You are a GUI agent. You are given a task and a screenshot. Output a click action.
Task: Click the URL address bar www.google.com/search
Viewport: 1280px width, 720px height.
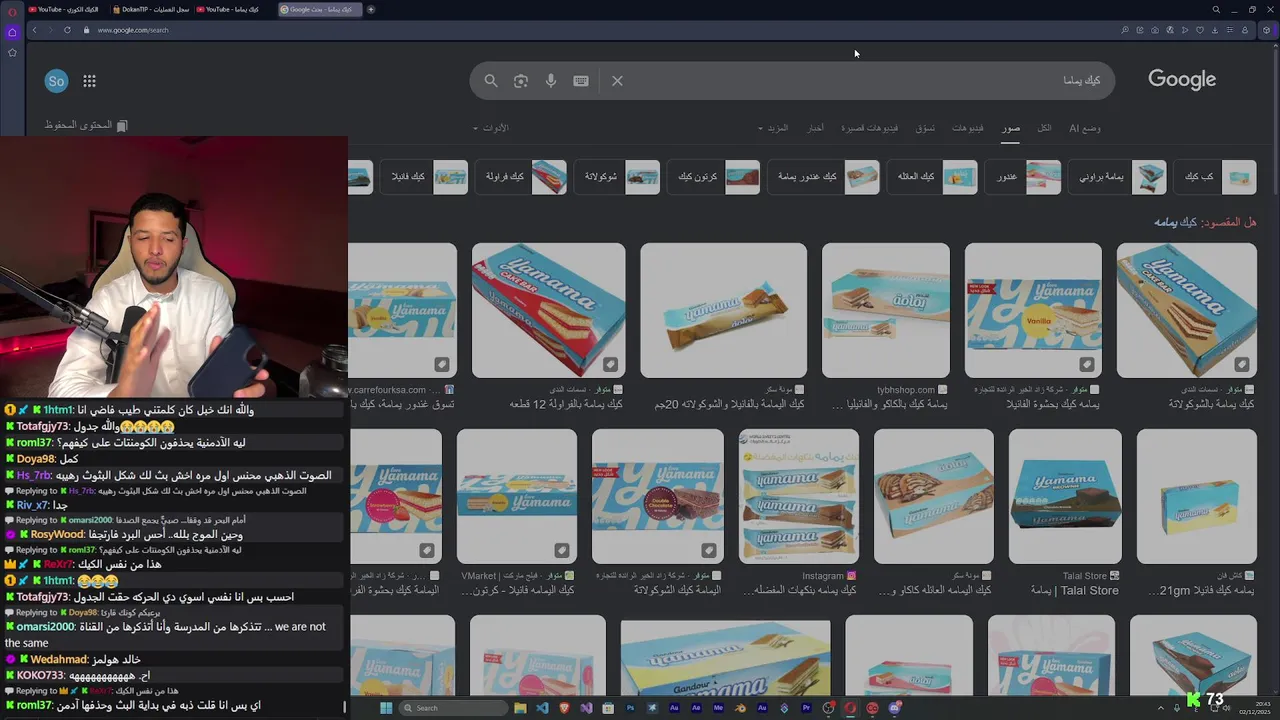[x=133, y=30]
